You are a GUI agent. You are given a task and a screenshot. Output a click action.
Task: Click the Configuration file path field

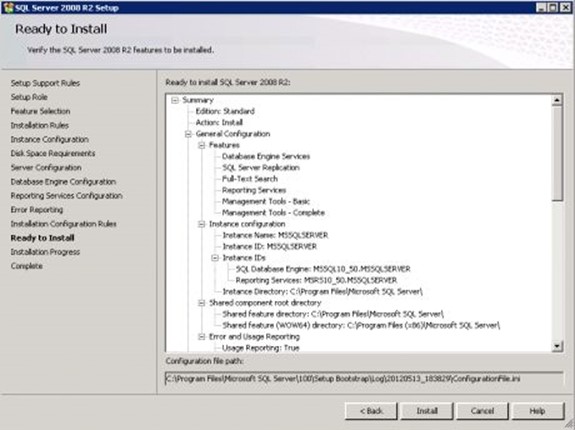364,379
